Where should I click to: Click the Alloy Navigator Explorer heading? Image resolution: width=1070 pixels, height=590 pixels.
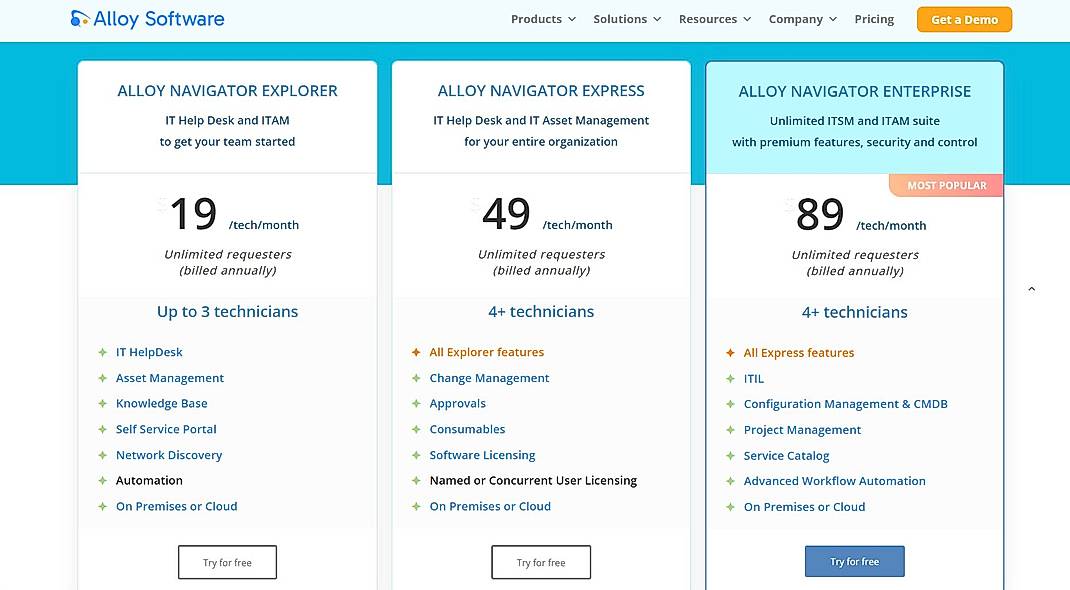pyautogui.click(x=227, y=91)
